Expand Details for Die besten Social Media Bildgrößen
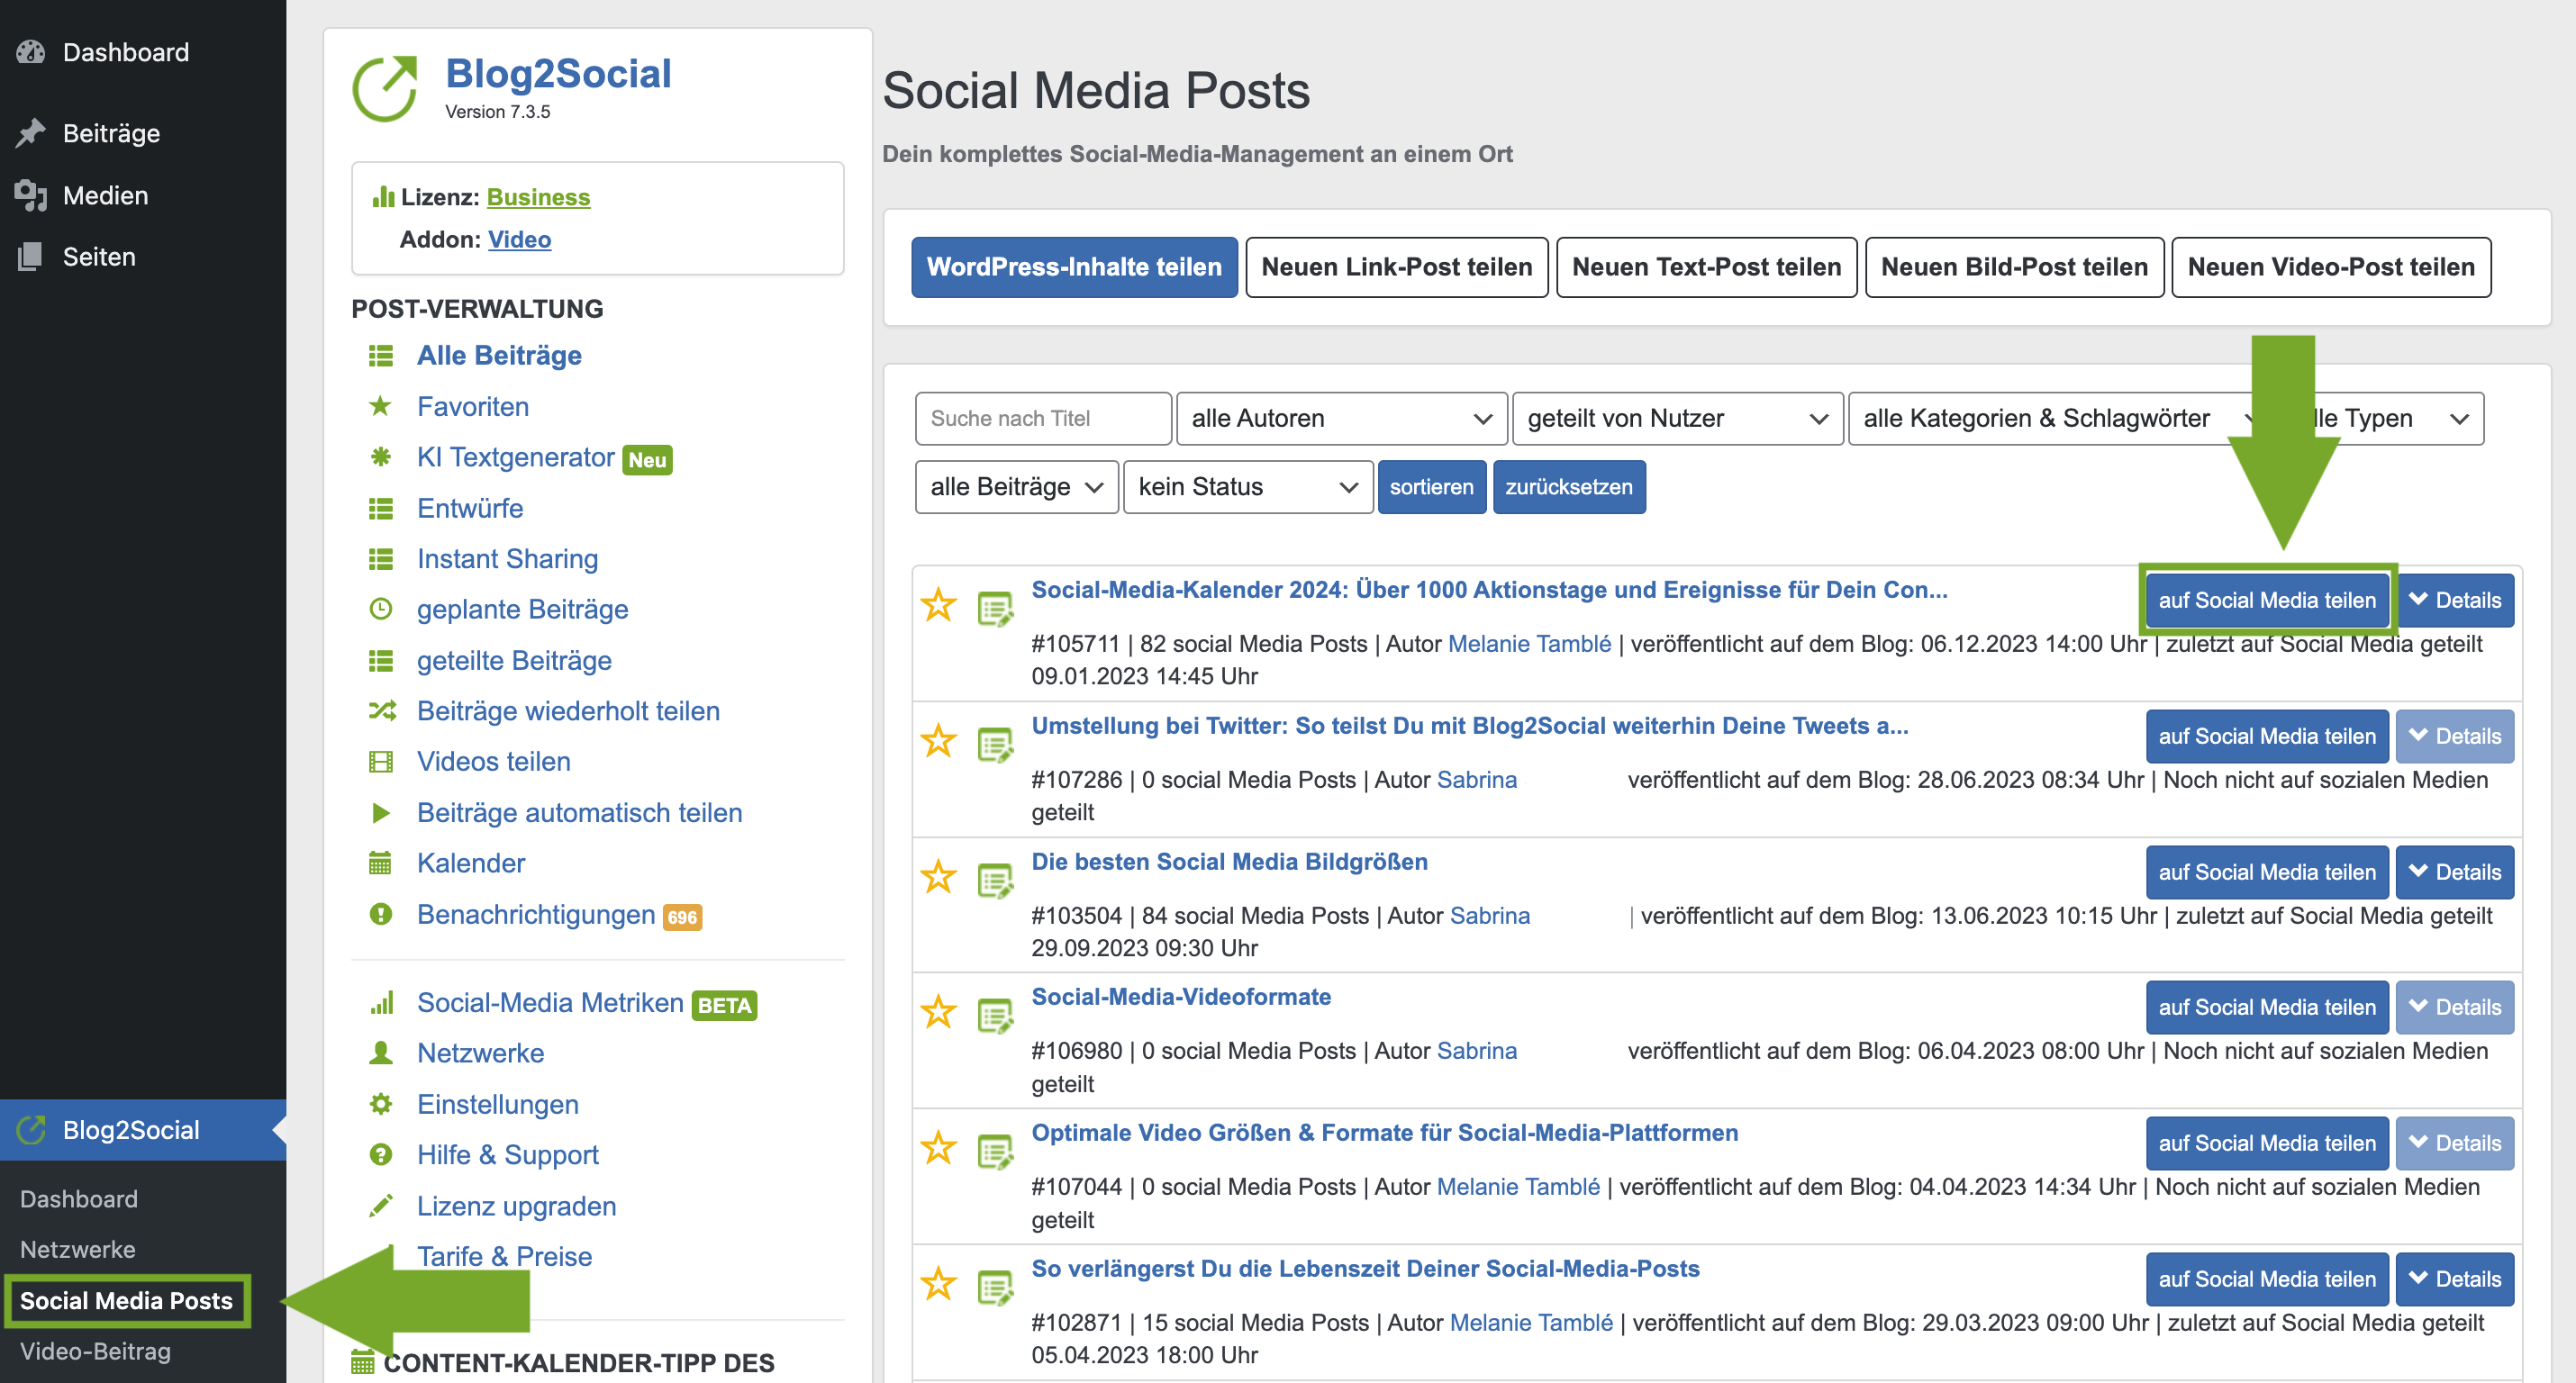Screen dimensions: 2576x1383 (2454, 872)
